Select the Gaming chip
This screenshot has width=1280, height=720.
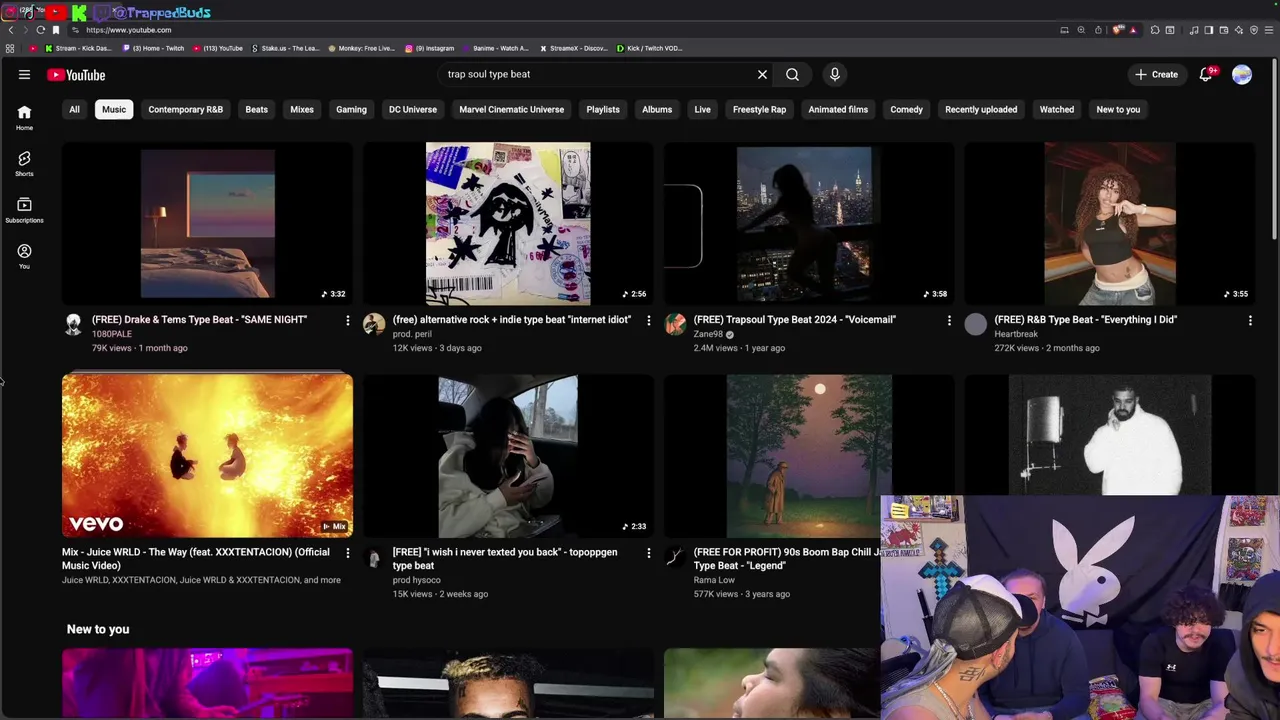click(x=351, y=109)
